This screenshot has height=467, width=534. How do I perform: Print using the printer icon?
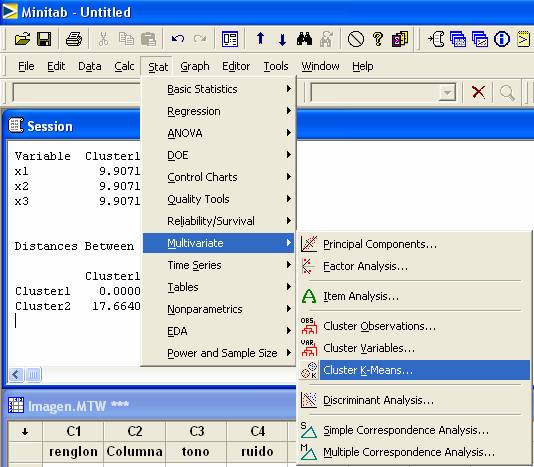[74, 39]
